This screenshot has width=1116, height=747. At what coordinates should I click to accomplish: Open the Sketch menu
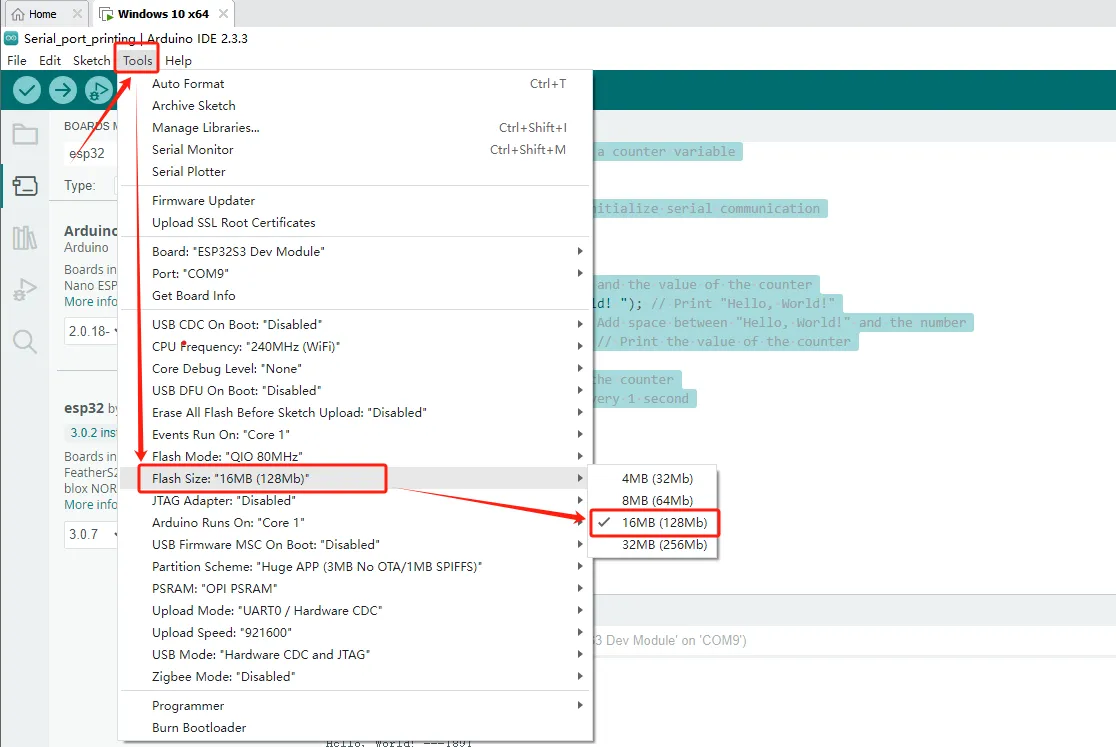91,60
